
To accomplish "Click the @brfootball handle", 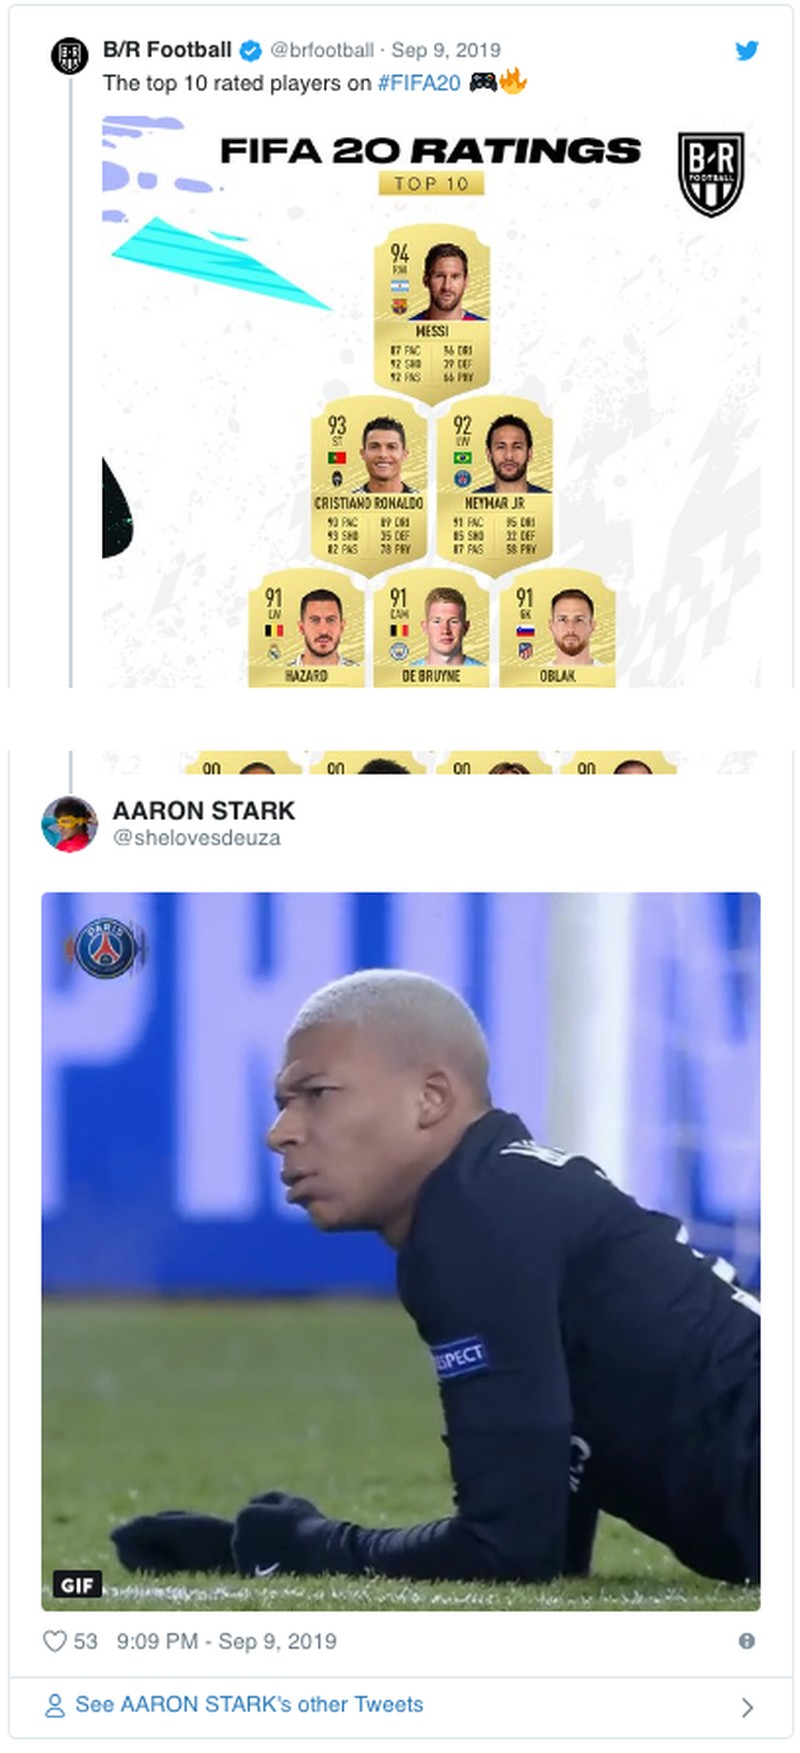I will (322, 50).
